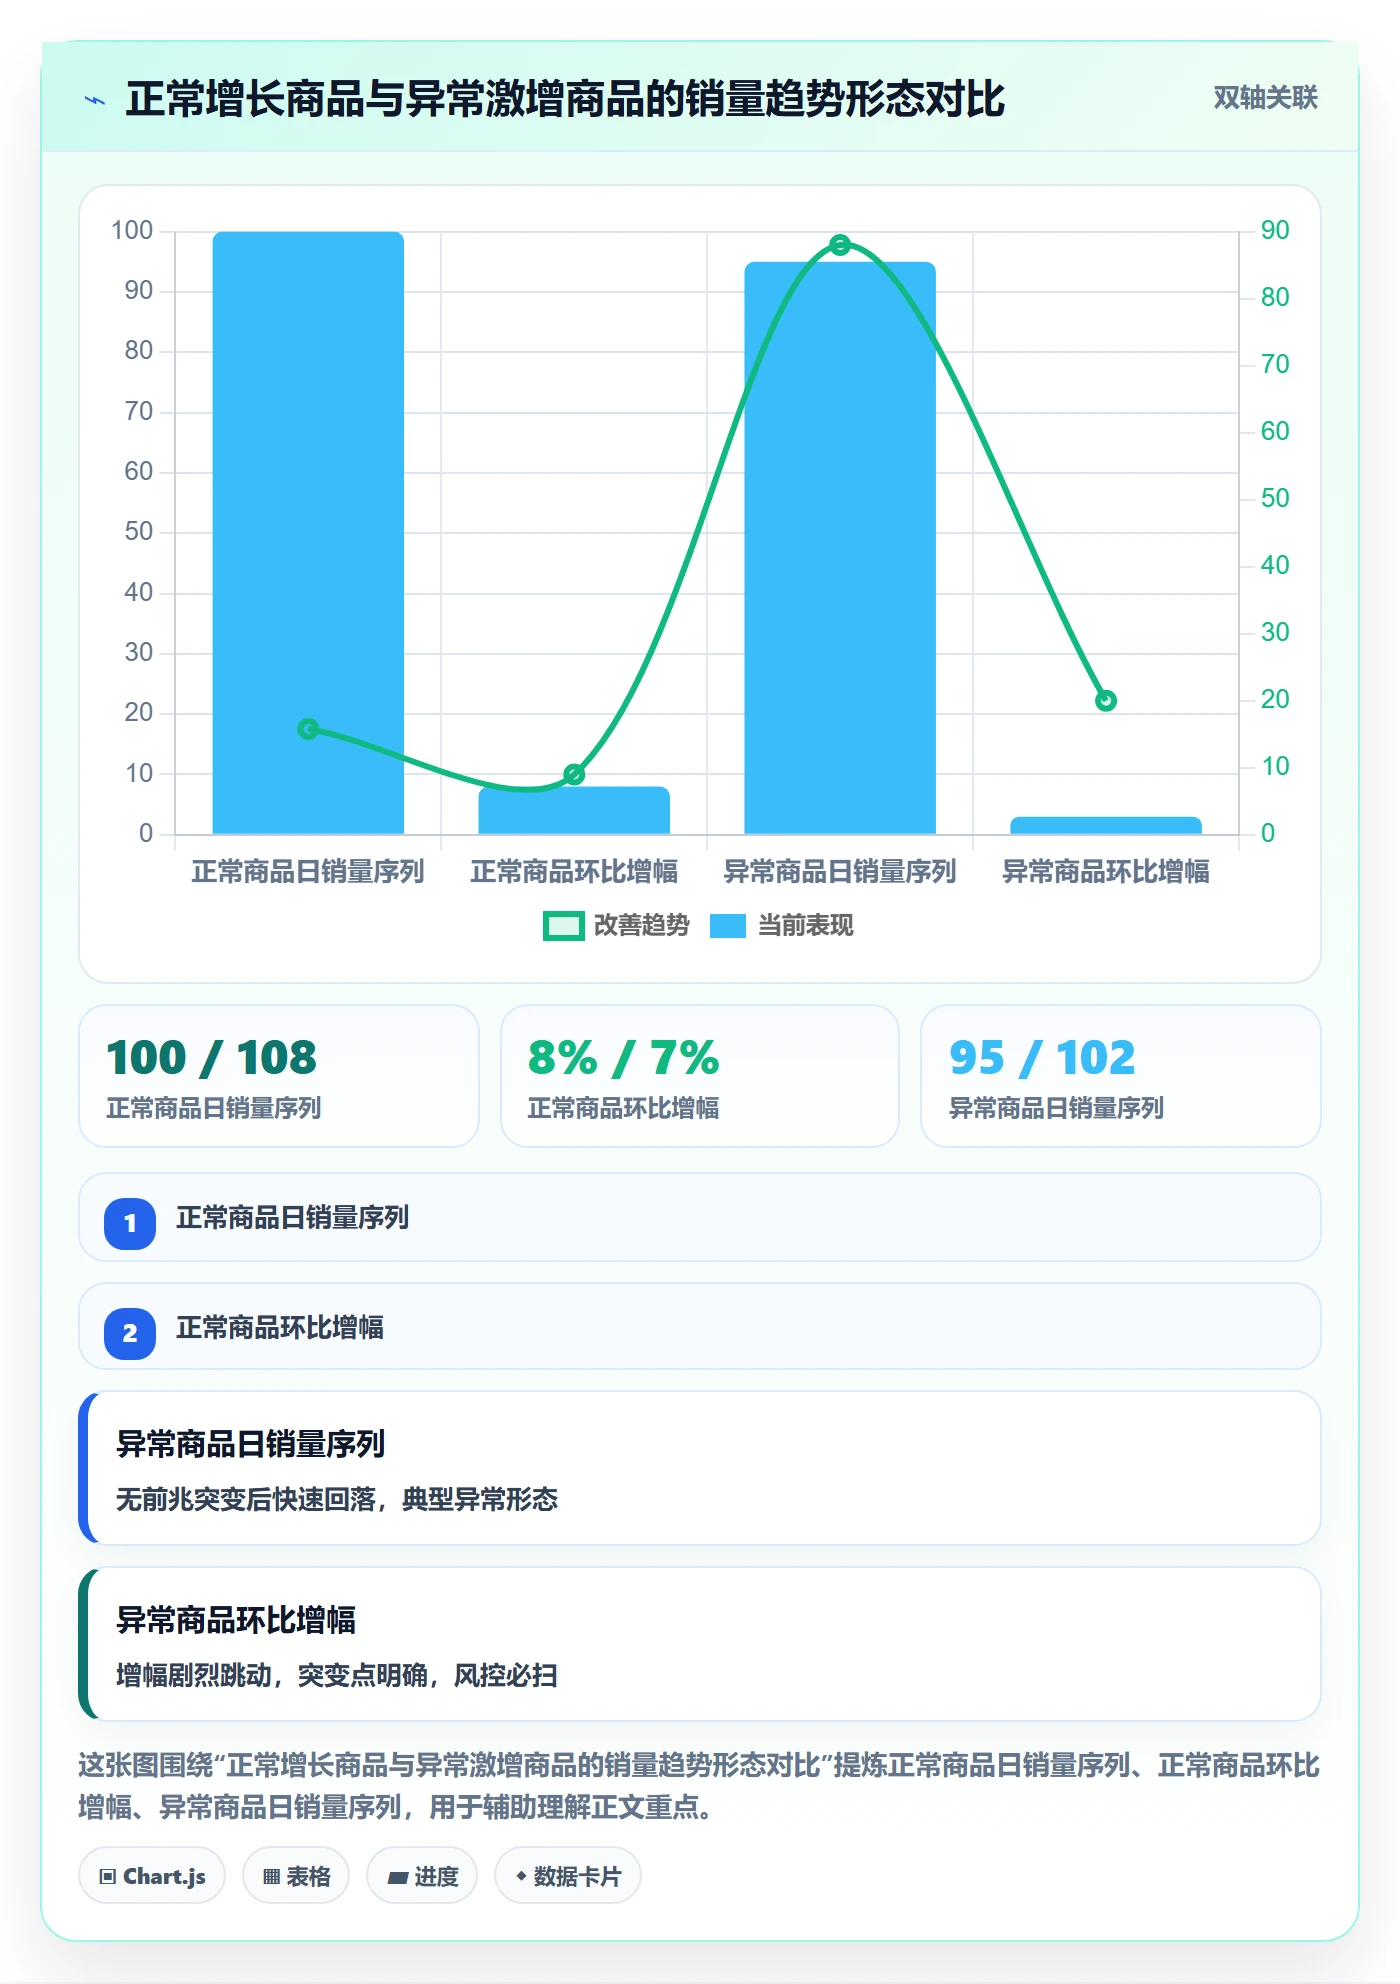Open the 异常商品日销量序列 description card
Viewport: 1400px width, 1984px height.
coord(700,1468)
